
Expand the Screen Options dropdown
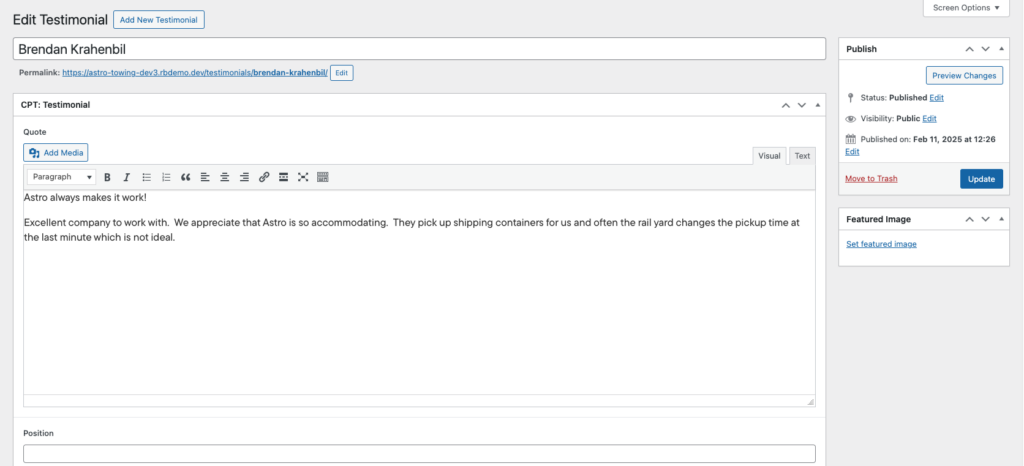pyautogui.click(x=965, y=8)
